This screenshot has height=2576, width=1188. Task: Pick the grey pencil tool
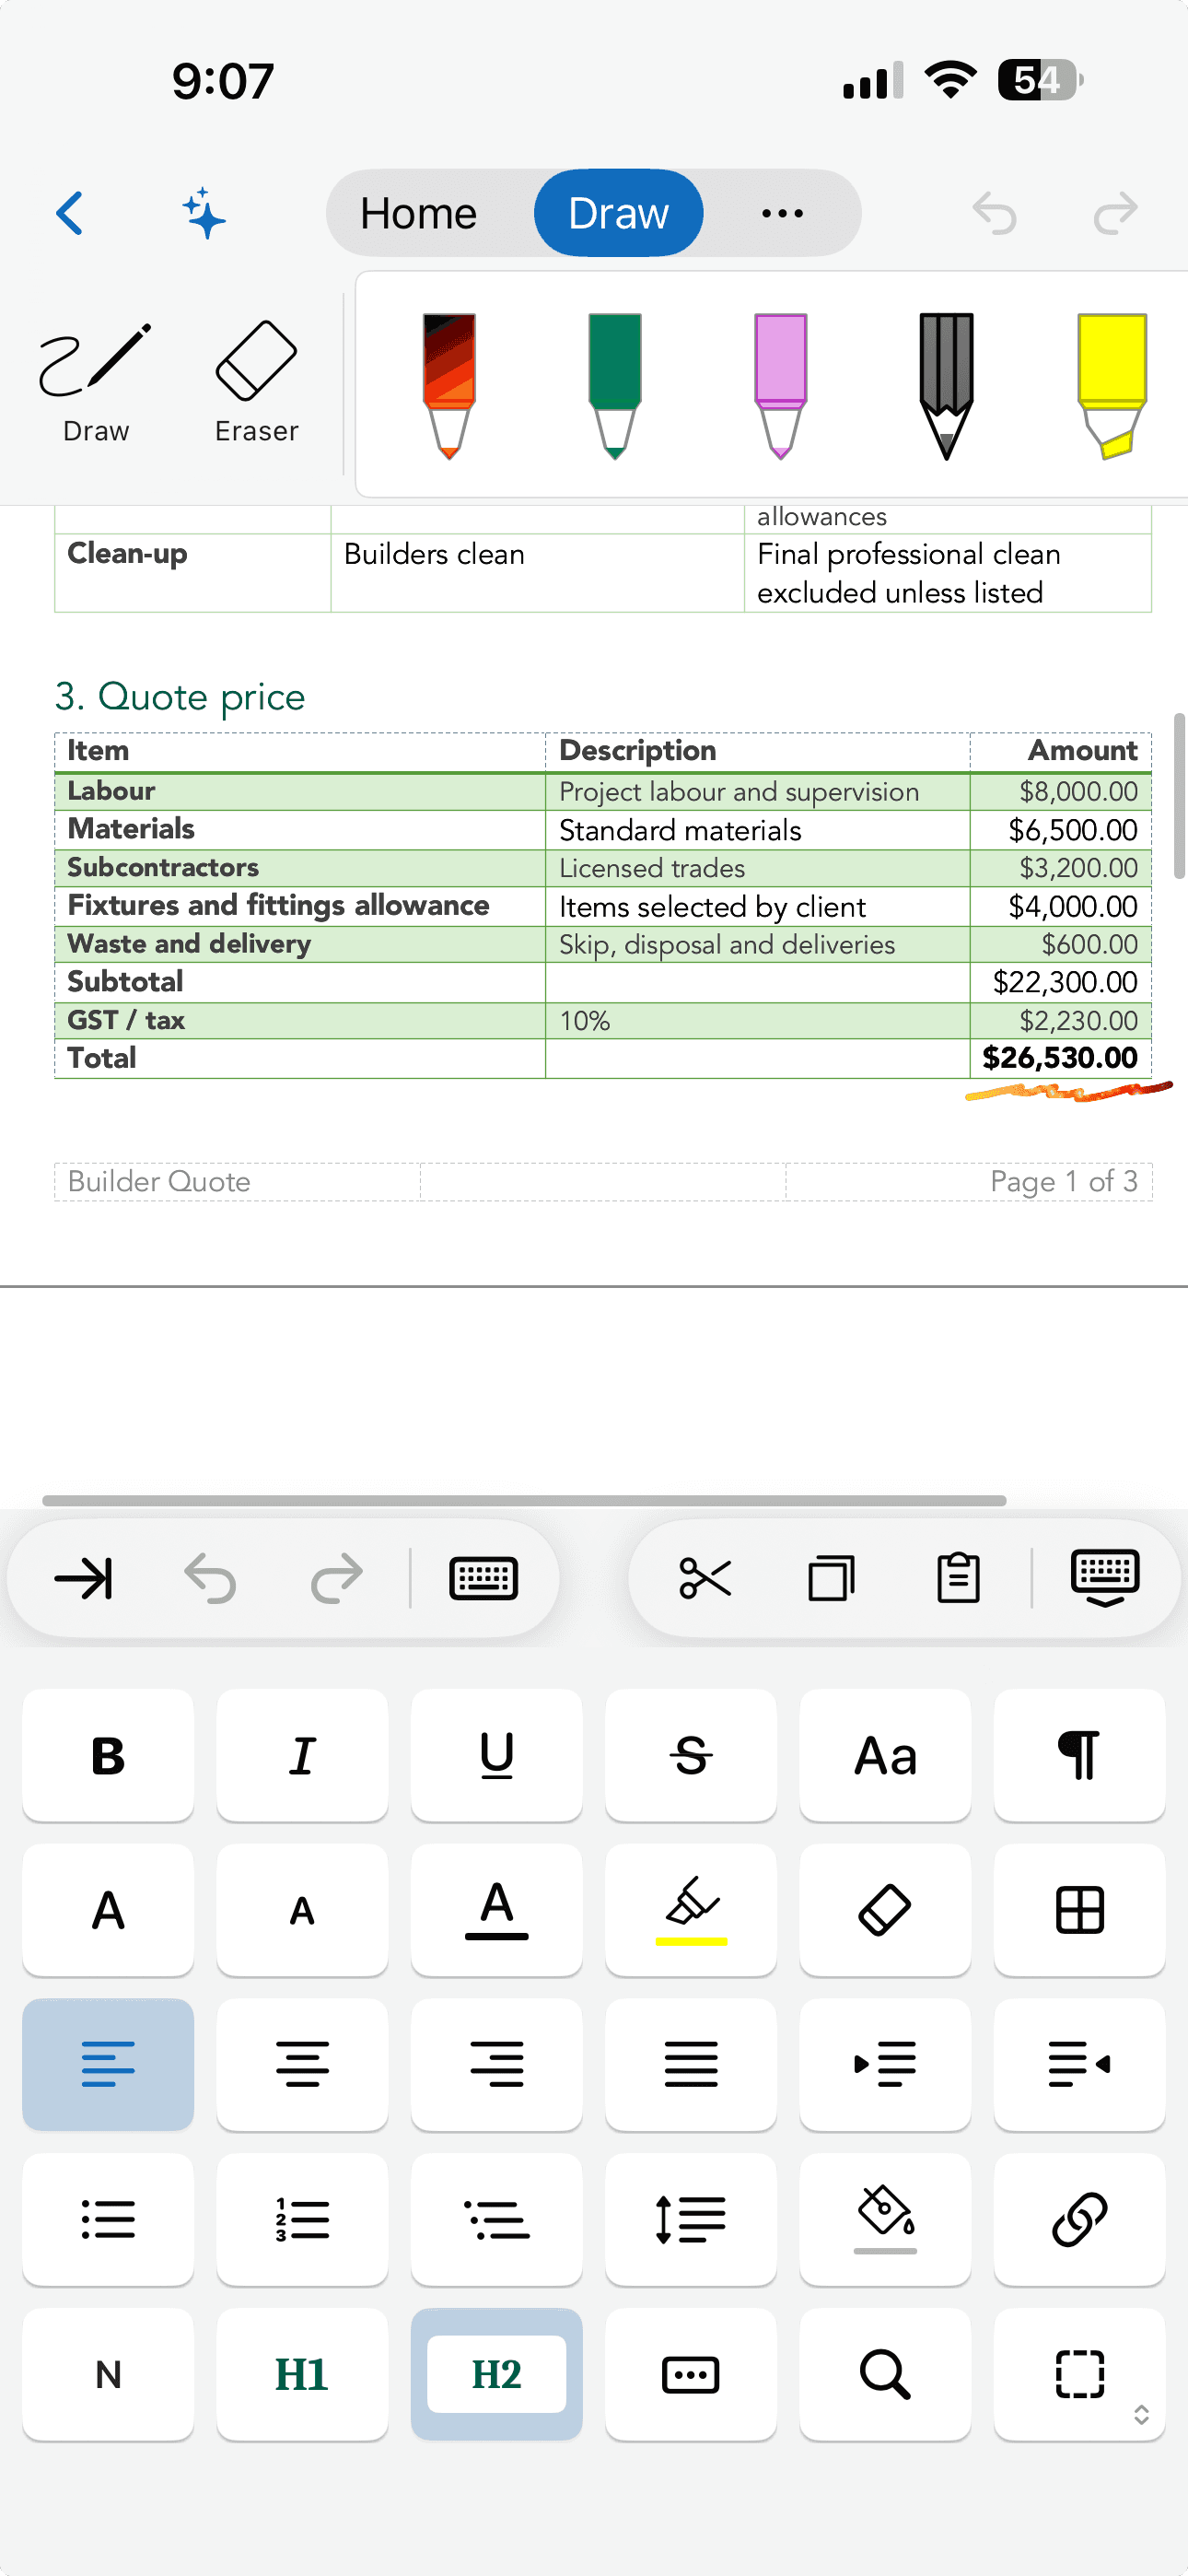click(946, 386)
